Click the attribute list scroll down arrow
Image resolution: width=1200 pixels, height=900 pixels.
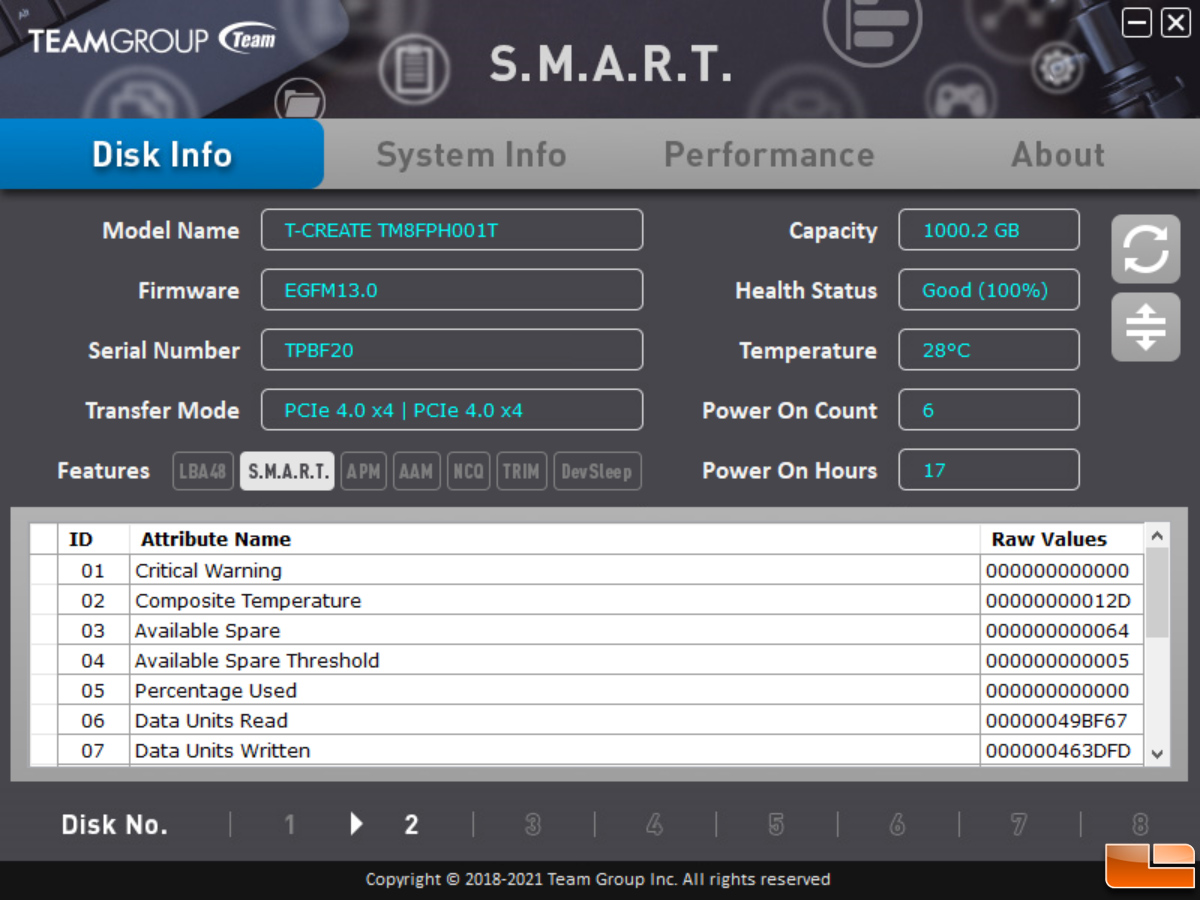[1157, 754]
